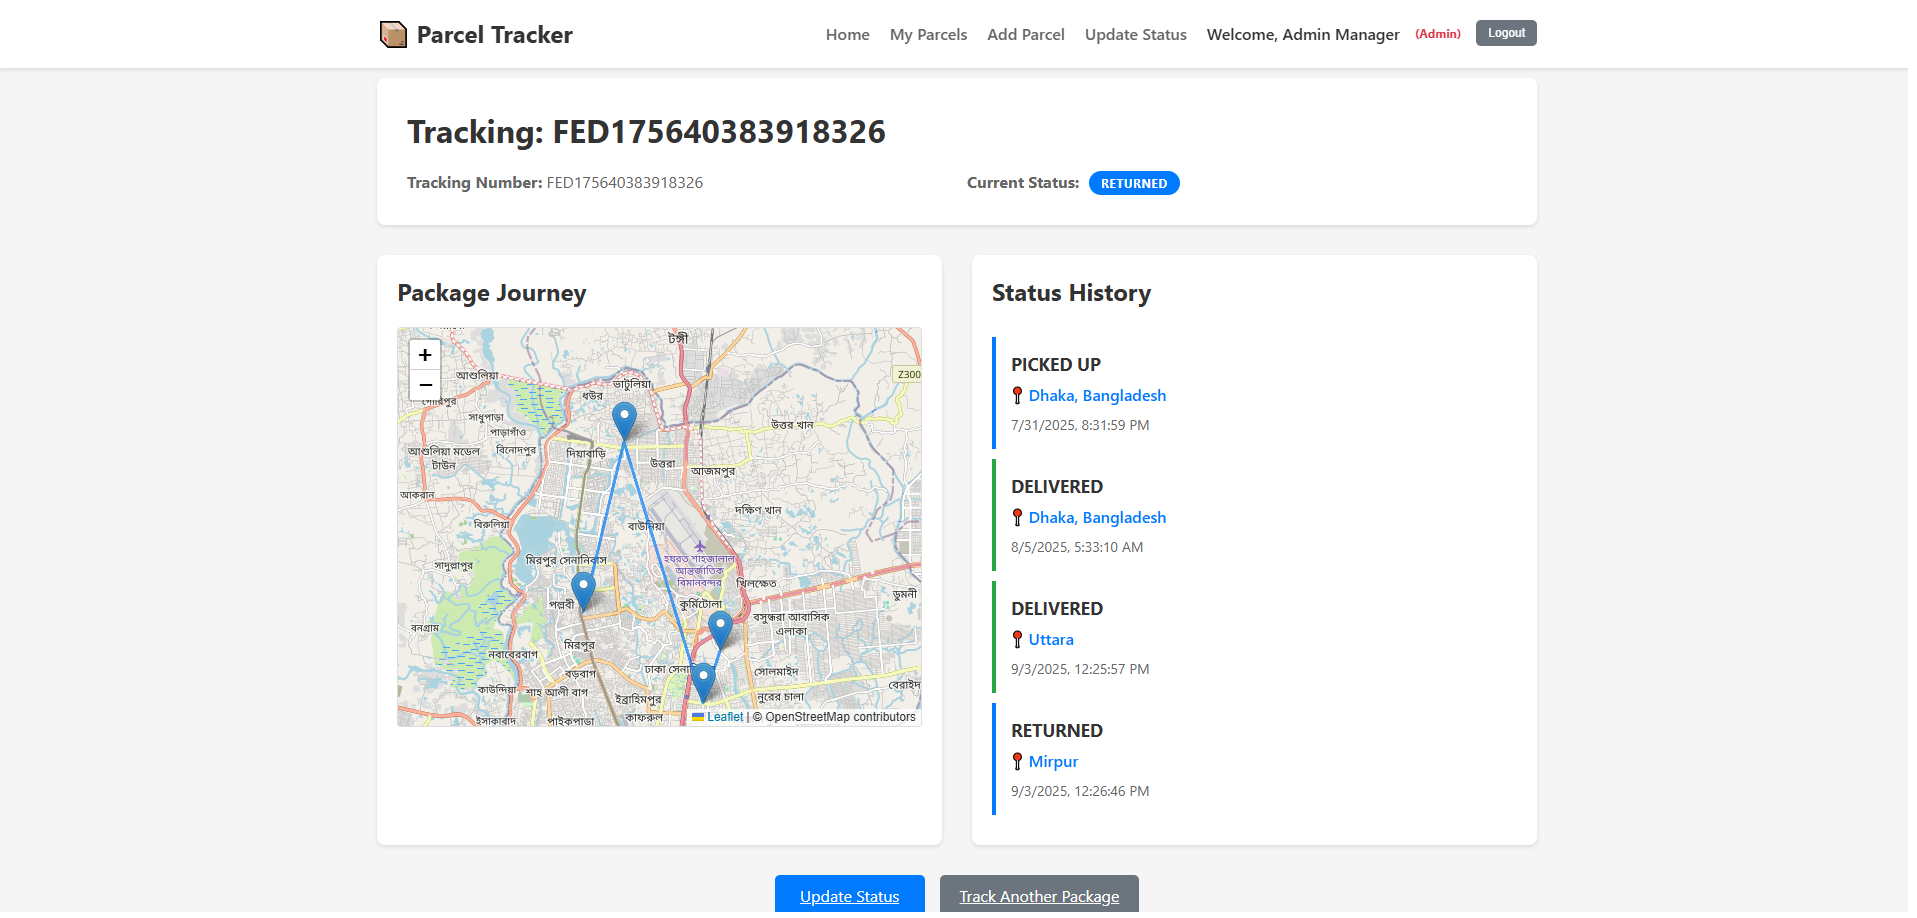Click the red (Admin) role label
Viewport: 1917px width, 918px height.
(1438, 34)
